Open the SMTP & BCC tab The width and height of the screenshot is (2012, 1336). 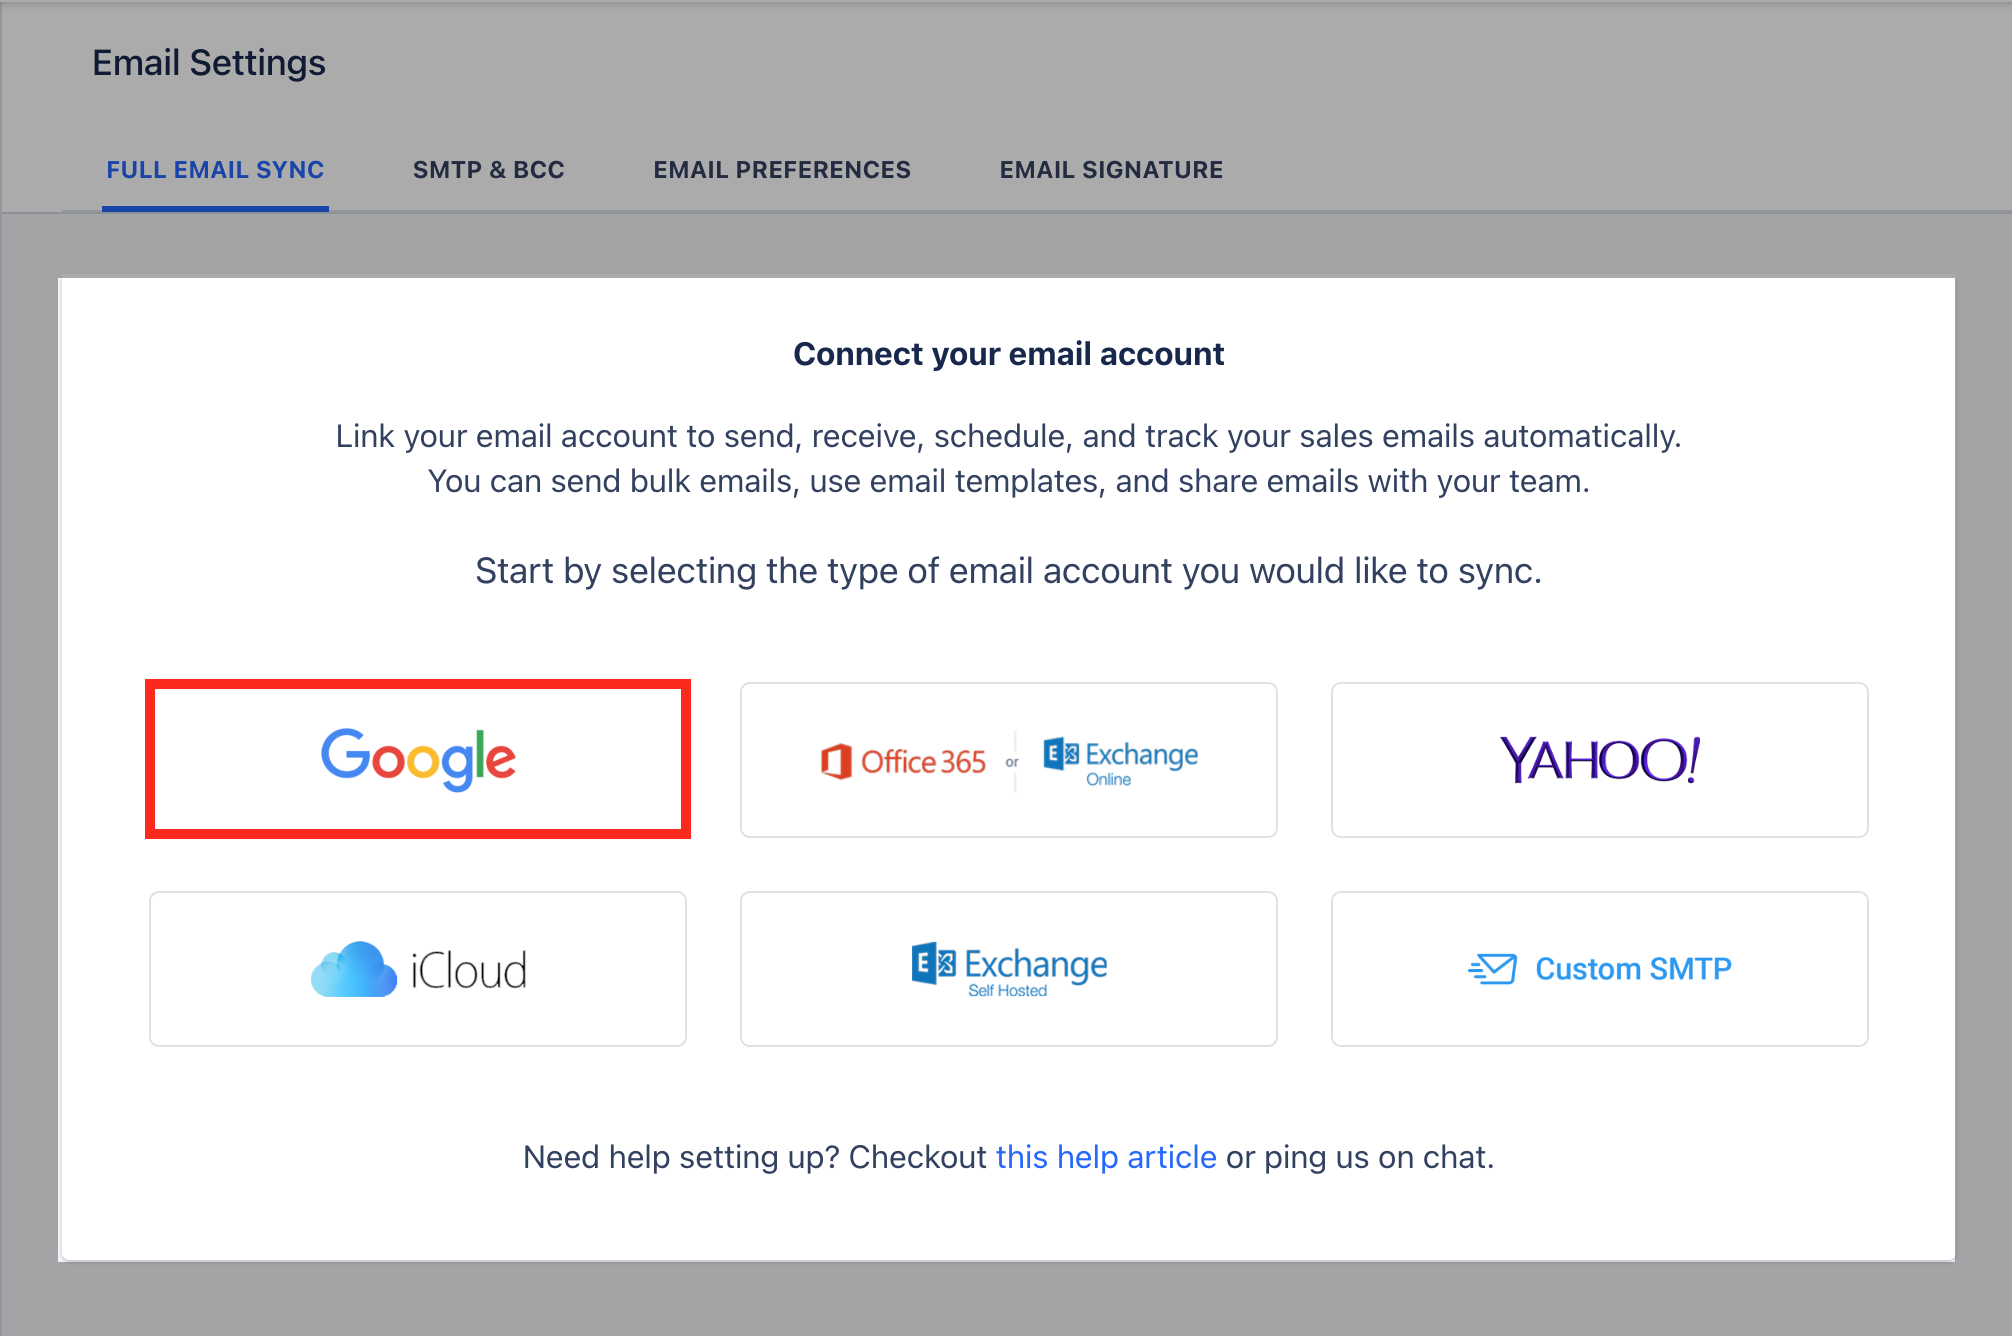tap(489, 170)
